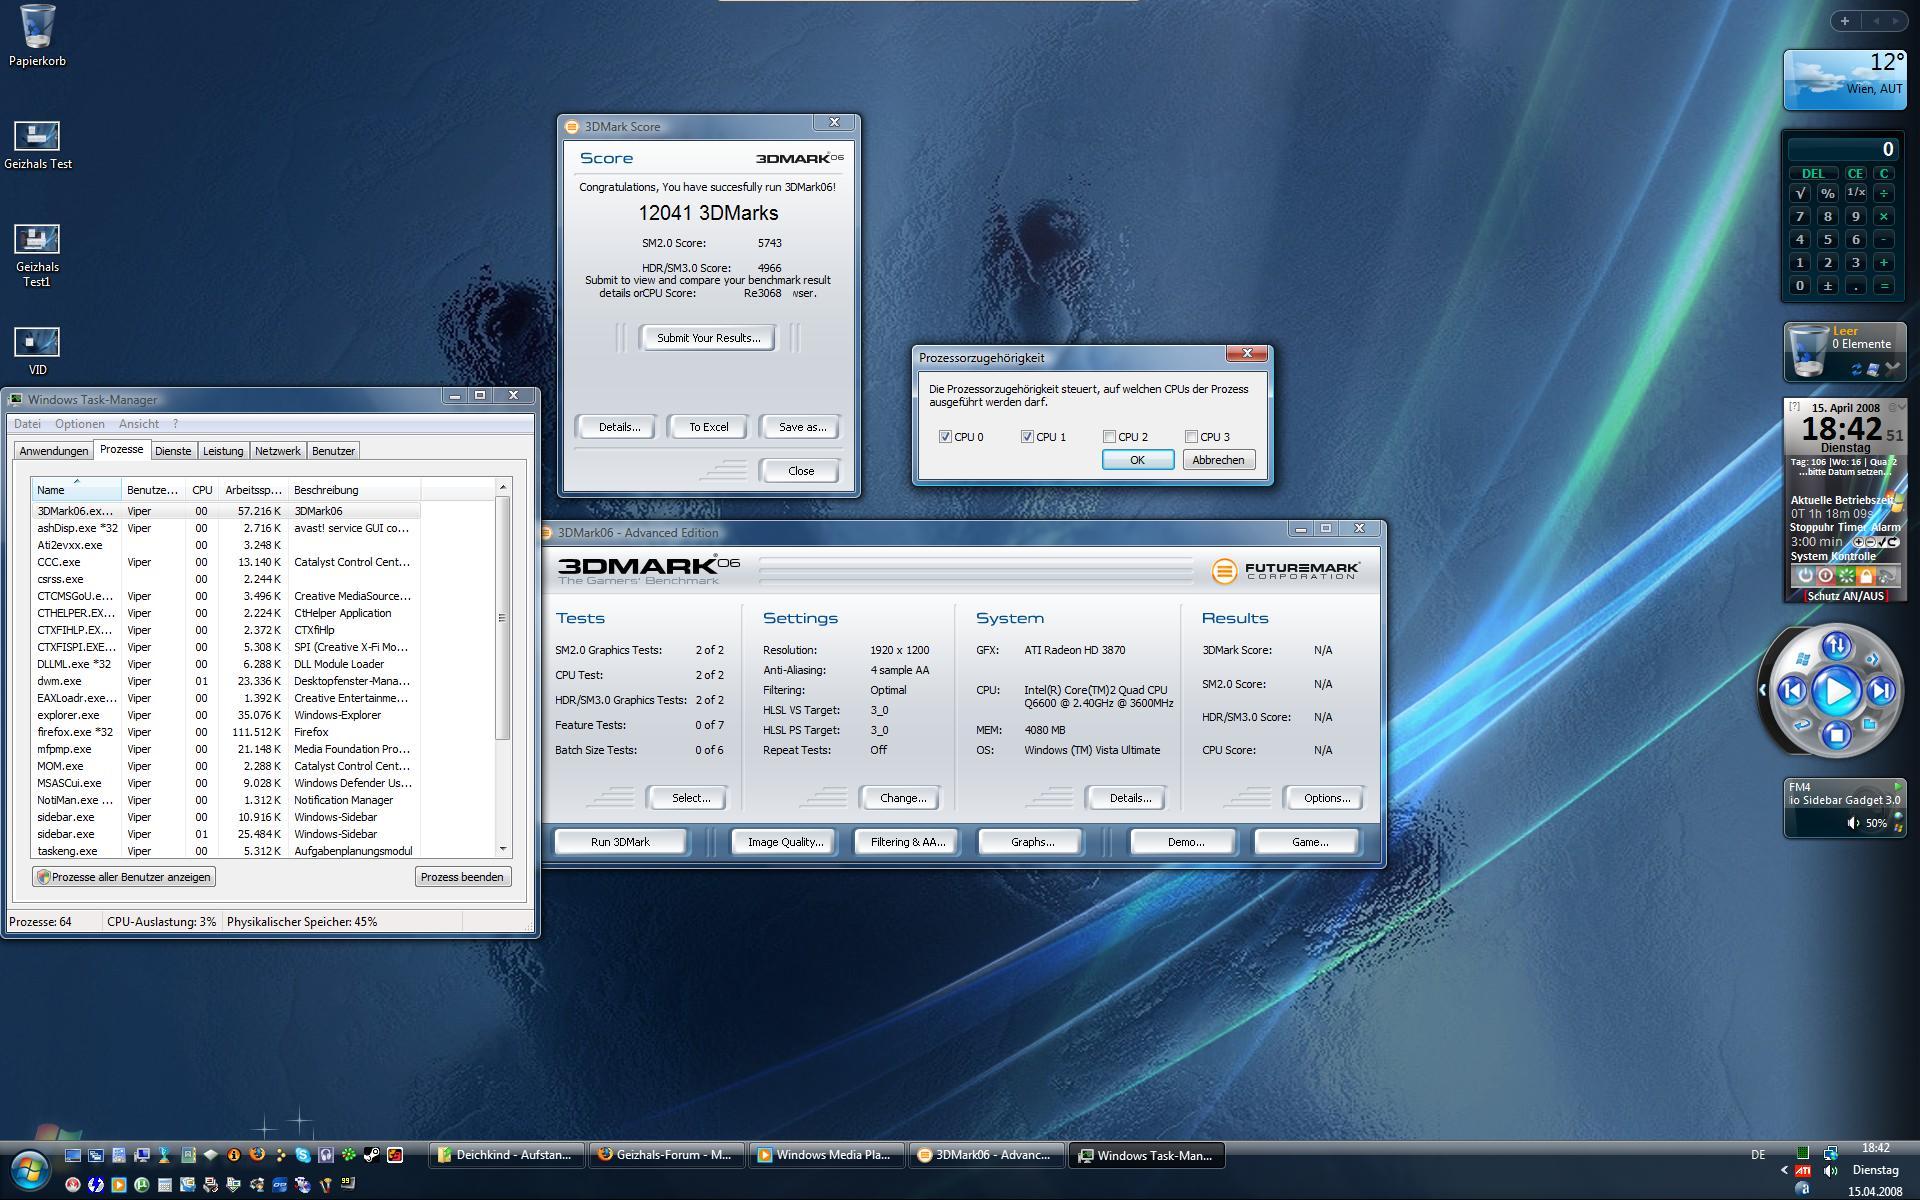Screen dimensions: 1920x1200
Task: Open the Ansicht menu in Task Manager
Action: [x=139, y=424]
